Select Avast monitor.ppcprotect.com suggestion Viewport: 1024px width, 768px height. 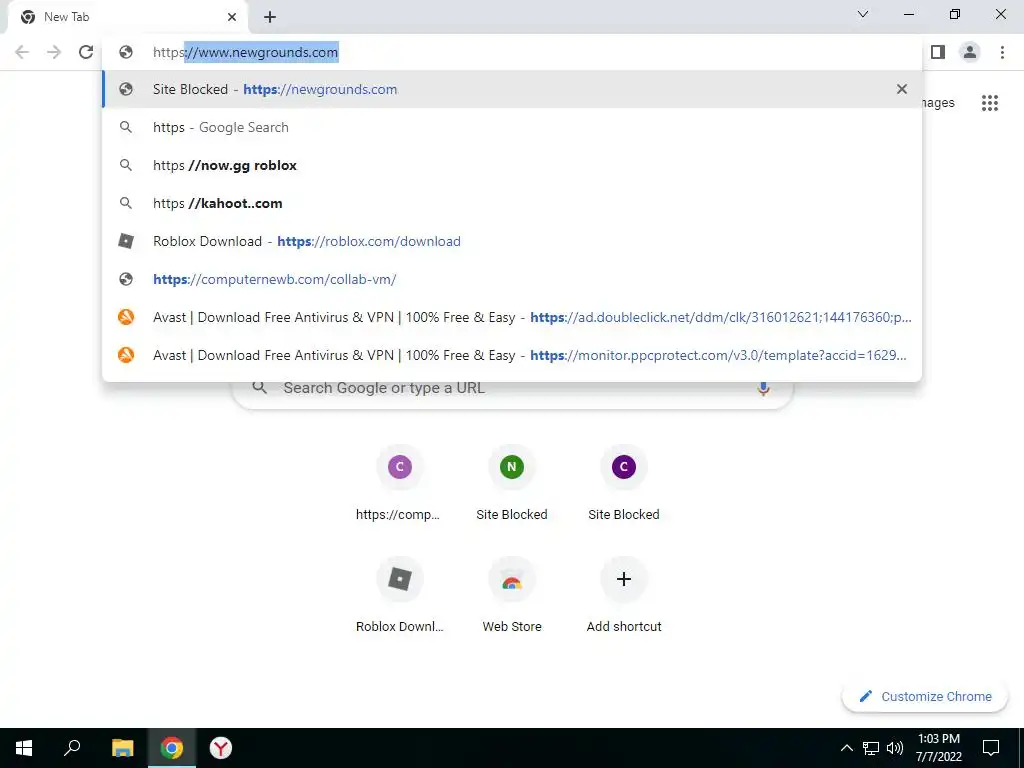click(x=512, y=355)
